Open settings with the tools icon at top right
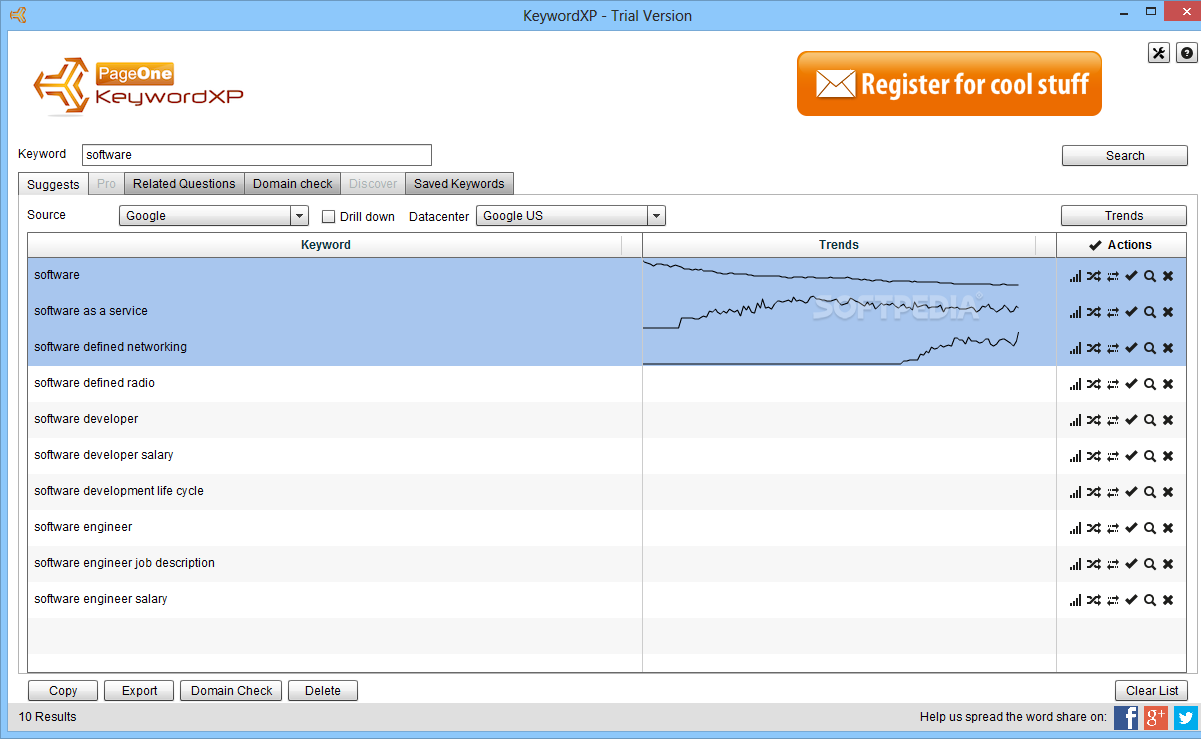The width and height of the screenshot is (1201, 739). [1159, 53]
